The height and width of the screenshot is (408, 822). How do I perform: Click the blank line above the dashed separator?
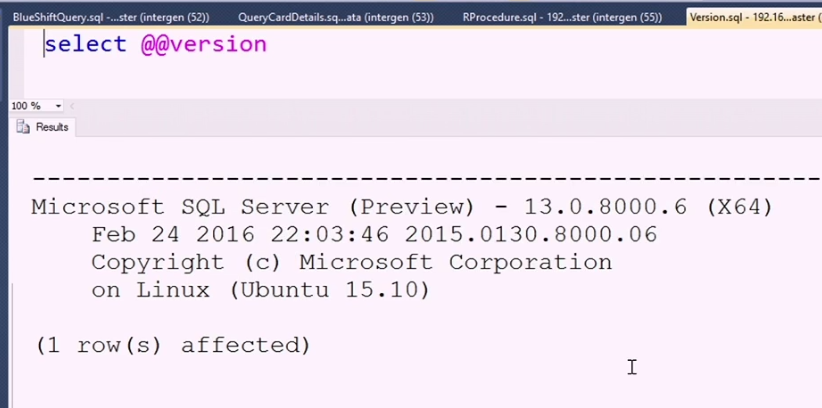tap(400, 155)
